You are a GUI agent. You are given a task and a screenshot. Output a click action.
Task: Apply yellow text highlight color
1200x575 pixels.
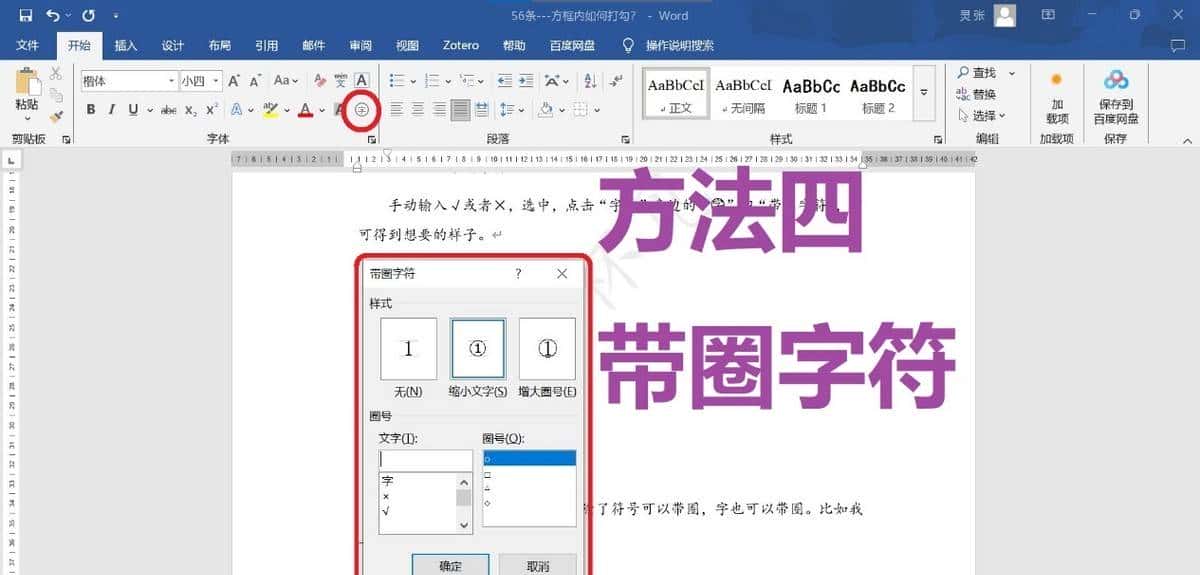click(x=269, y=110)
